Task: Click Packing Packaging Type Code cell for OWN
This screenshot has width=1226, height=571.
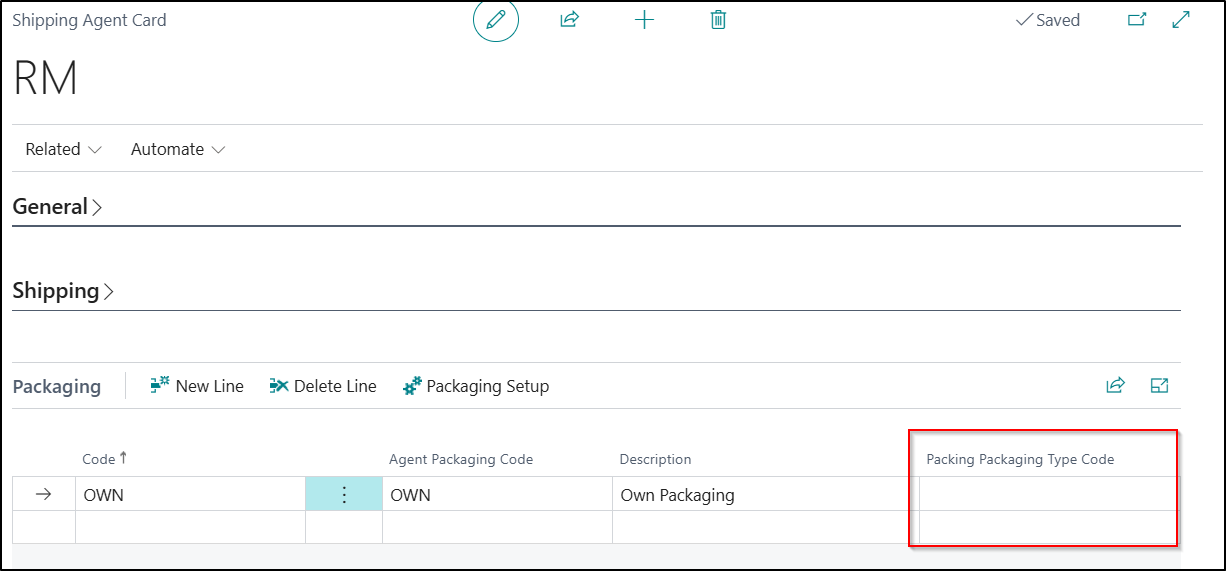Action: pos(1046,495)
